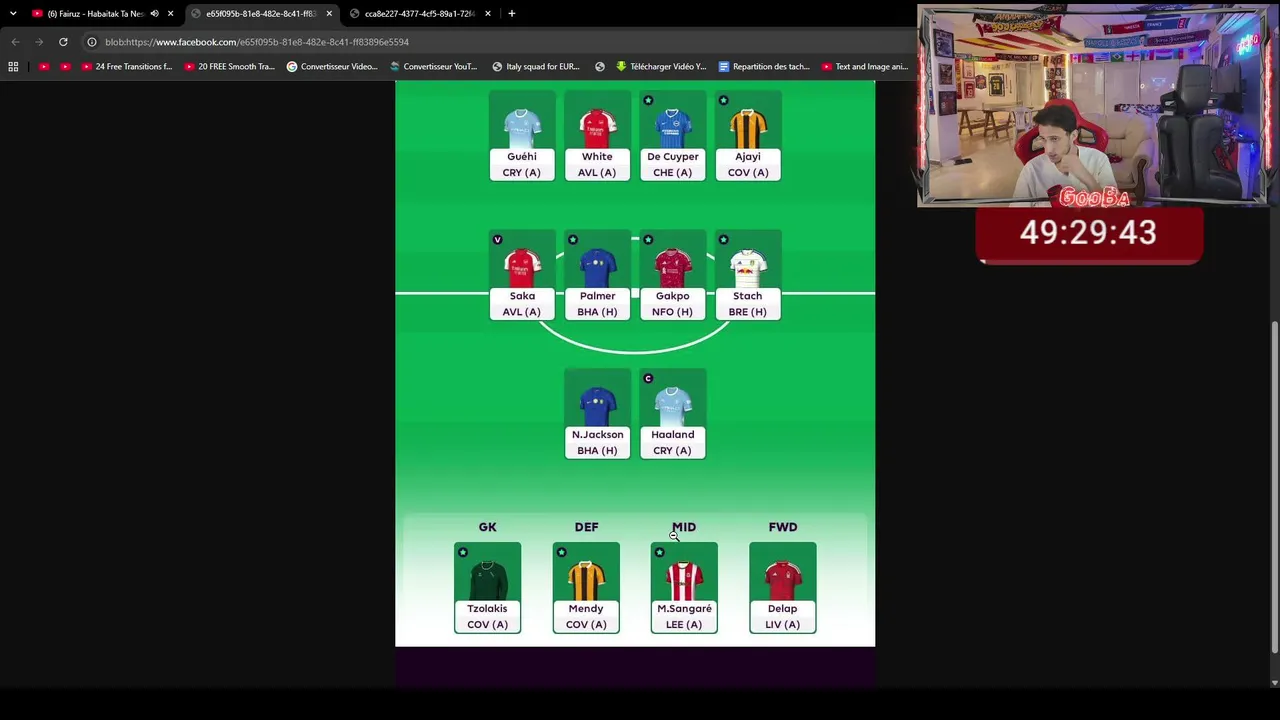Click the star badge on Stach

pos(723,240)
